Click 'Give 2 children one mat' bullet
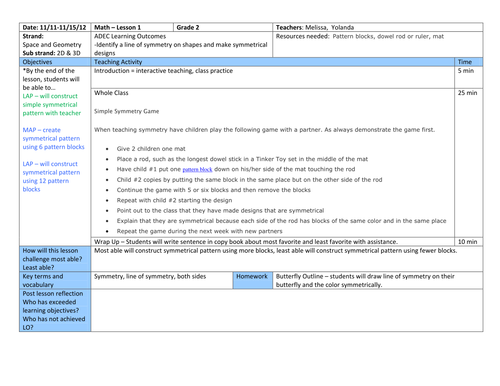This screenshot has width=500, height=386. click(151, 149)
